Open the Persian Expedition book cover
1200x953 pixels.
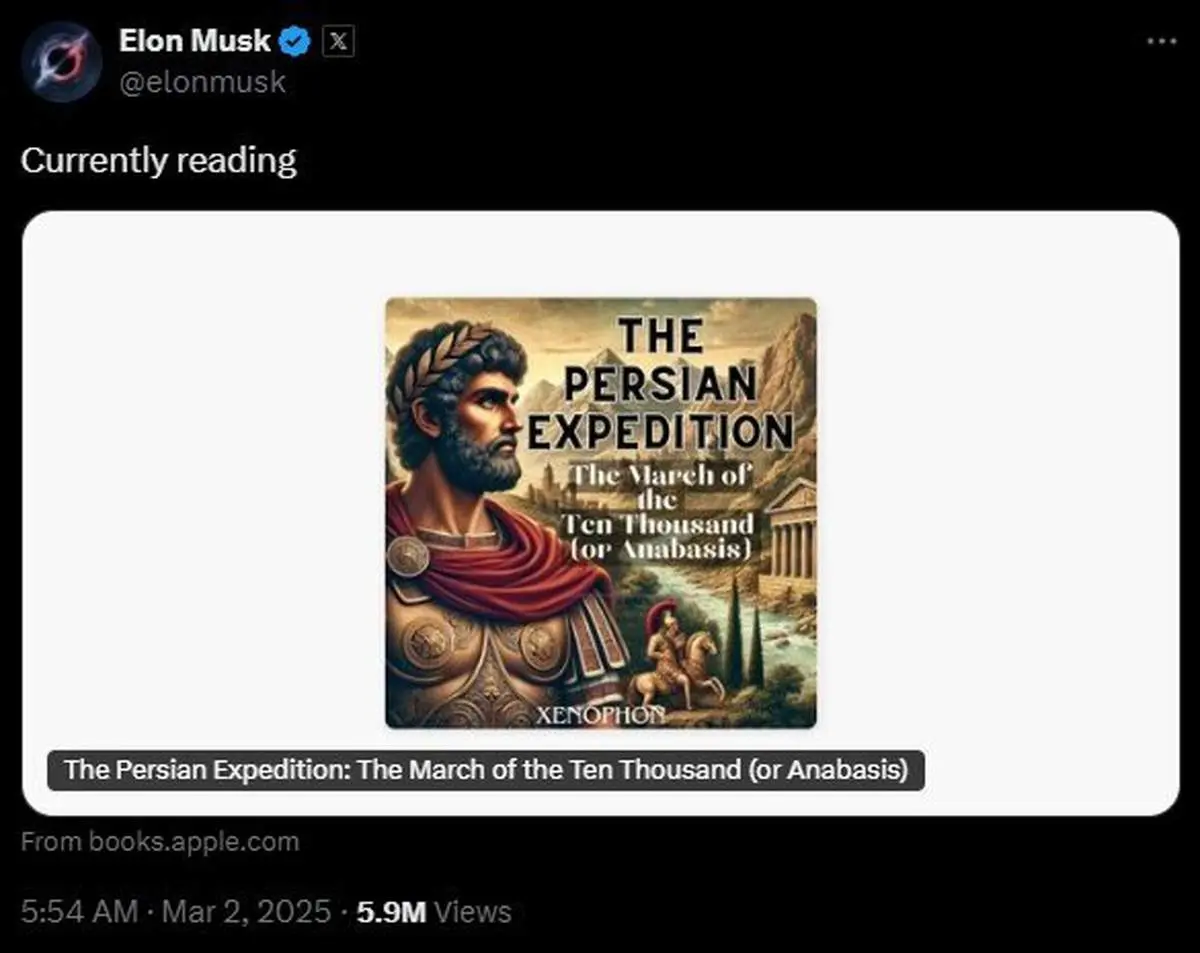[x=600, y=512]
